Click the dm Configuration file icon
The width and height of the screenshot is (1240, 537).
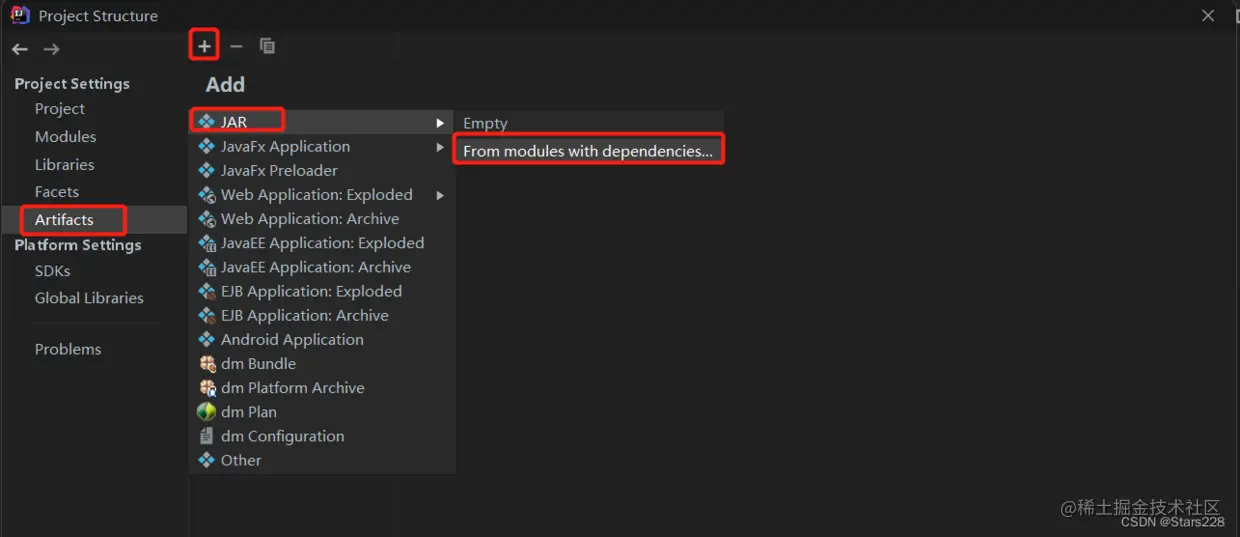coord(207,436)
